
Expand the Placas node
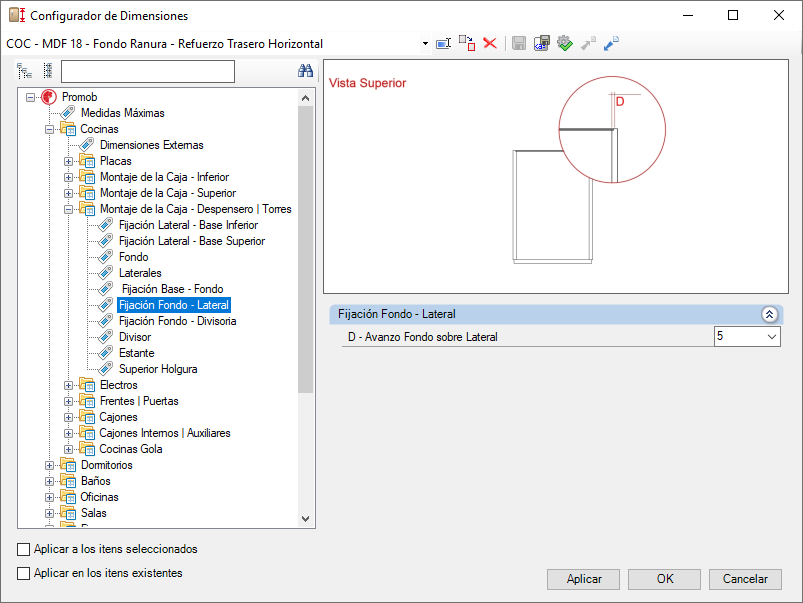68,161
